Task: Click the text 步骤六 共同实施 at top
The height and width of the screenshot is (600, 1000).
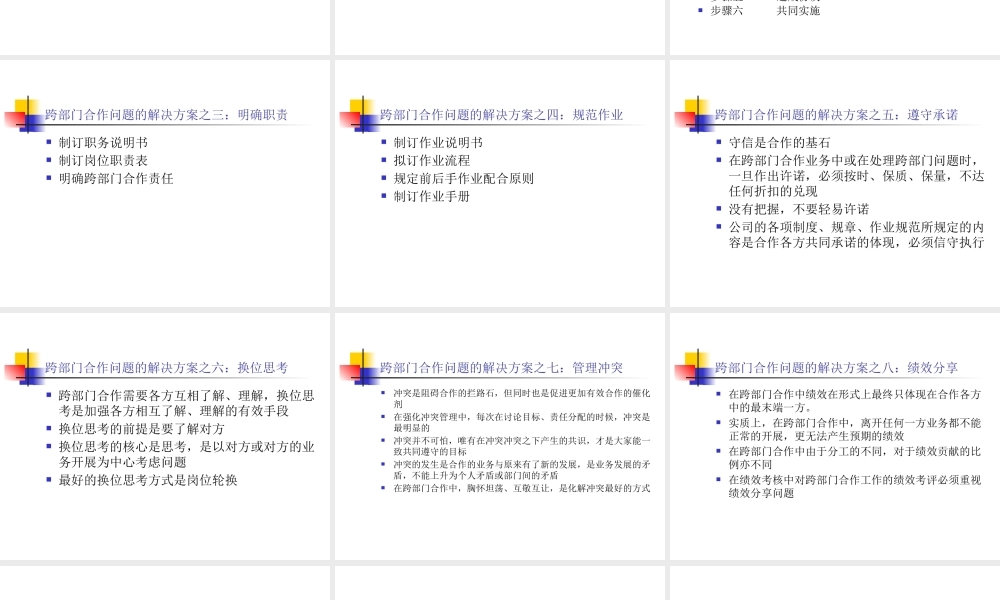Action: [x=765, y=11]
